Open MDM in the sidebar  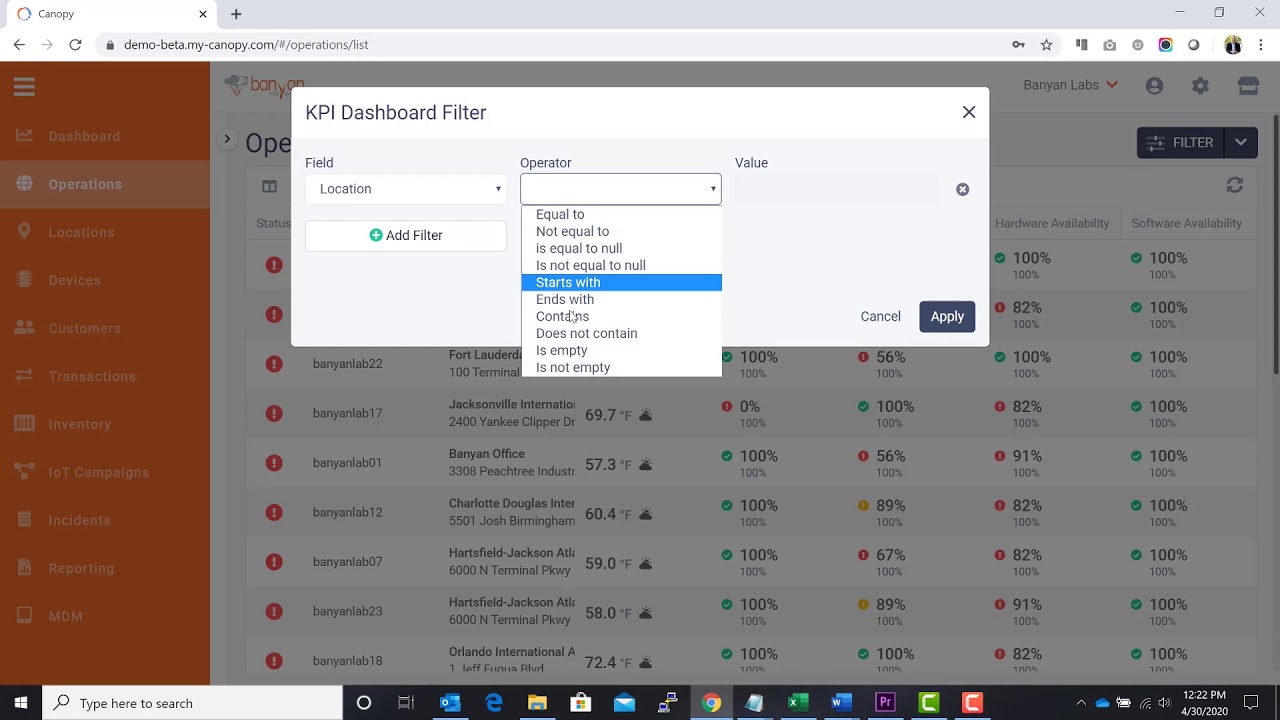tap(66, 616)
